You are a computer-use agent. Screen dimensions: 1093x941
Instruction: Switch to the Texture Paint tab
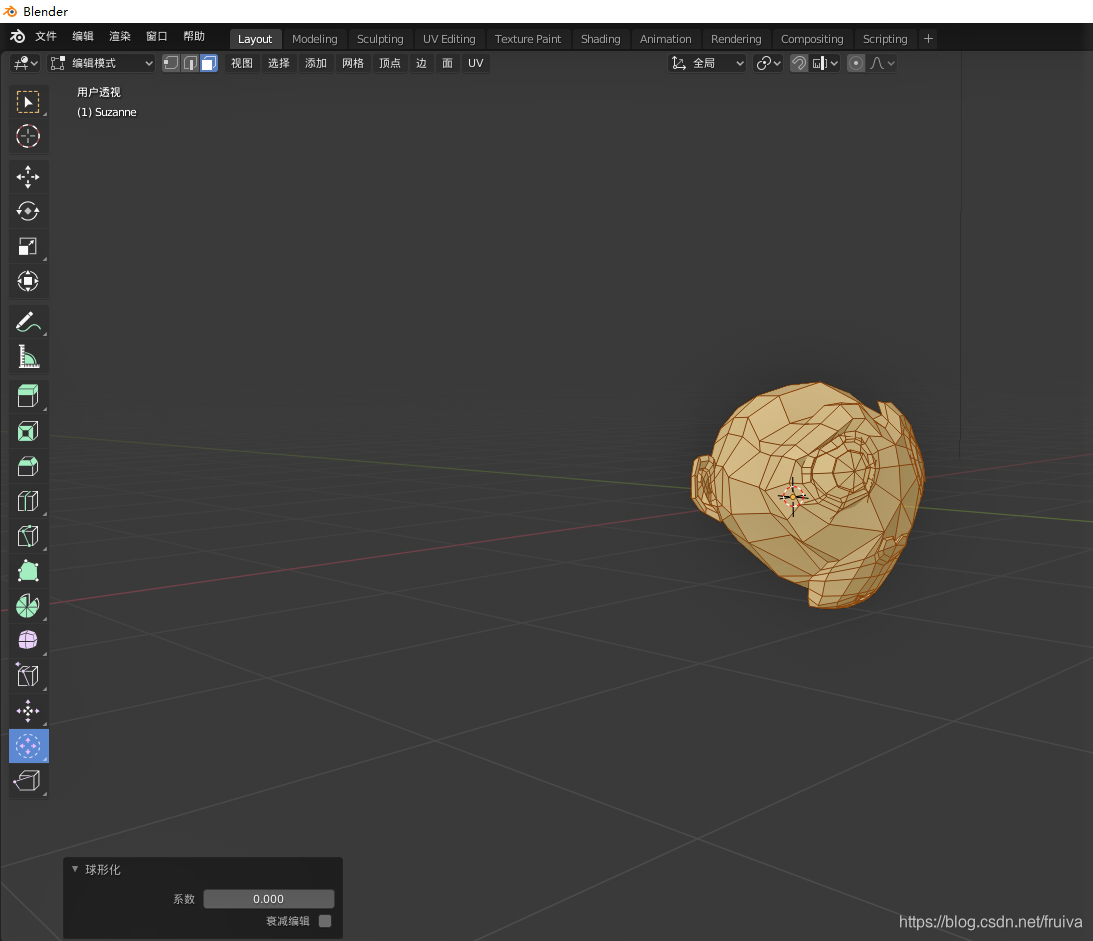[528, 39]
